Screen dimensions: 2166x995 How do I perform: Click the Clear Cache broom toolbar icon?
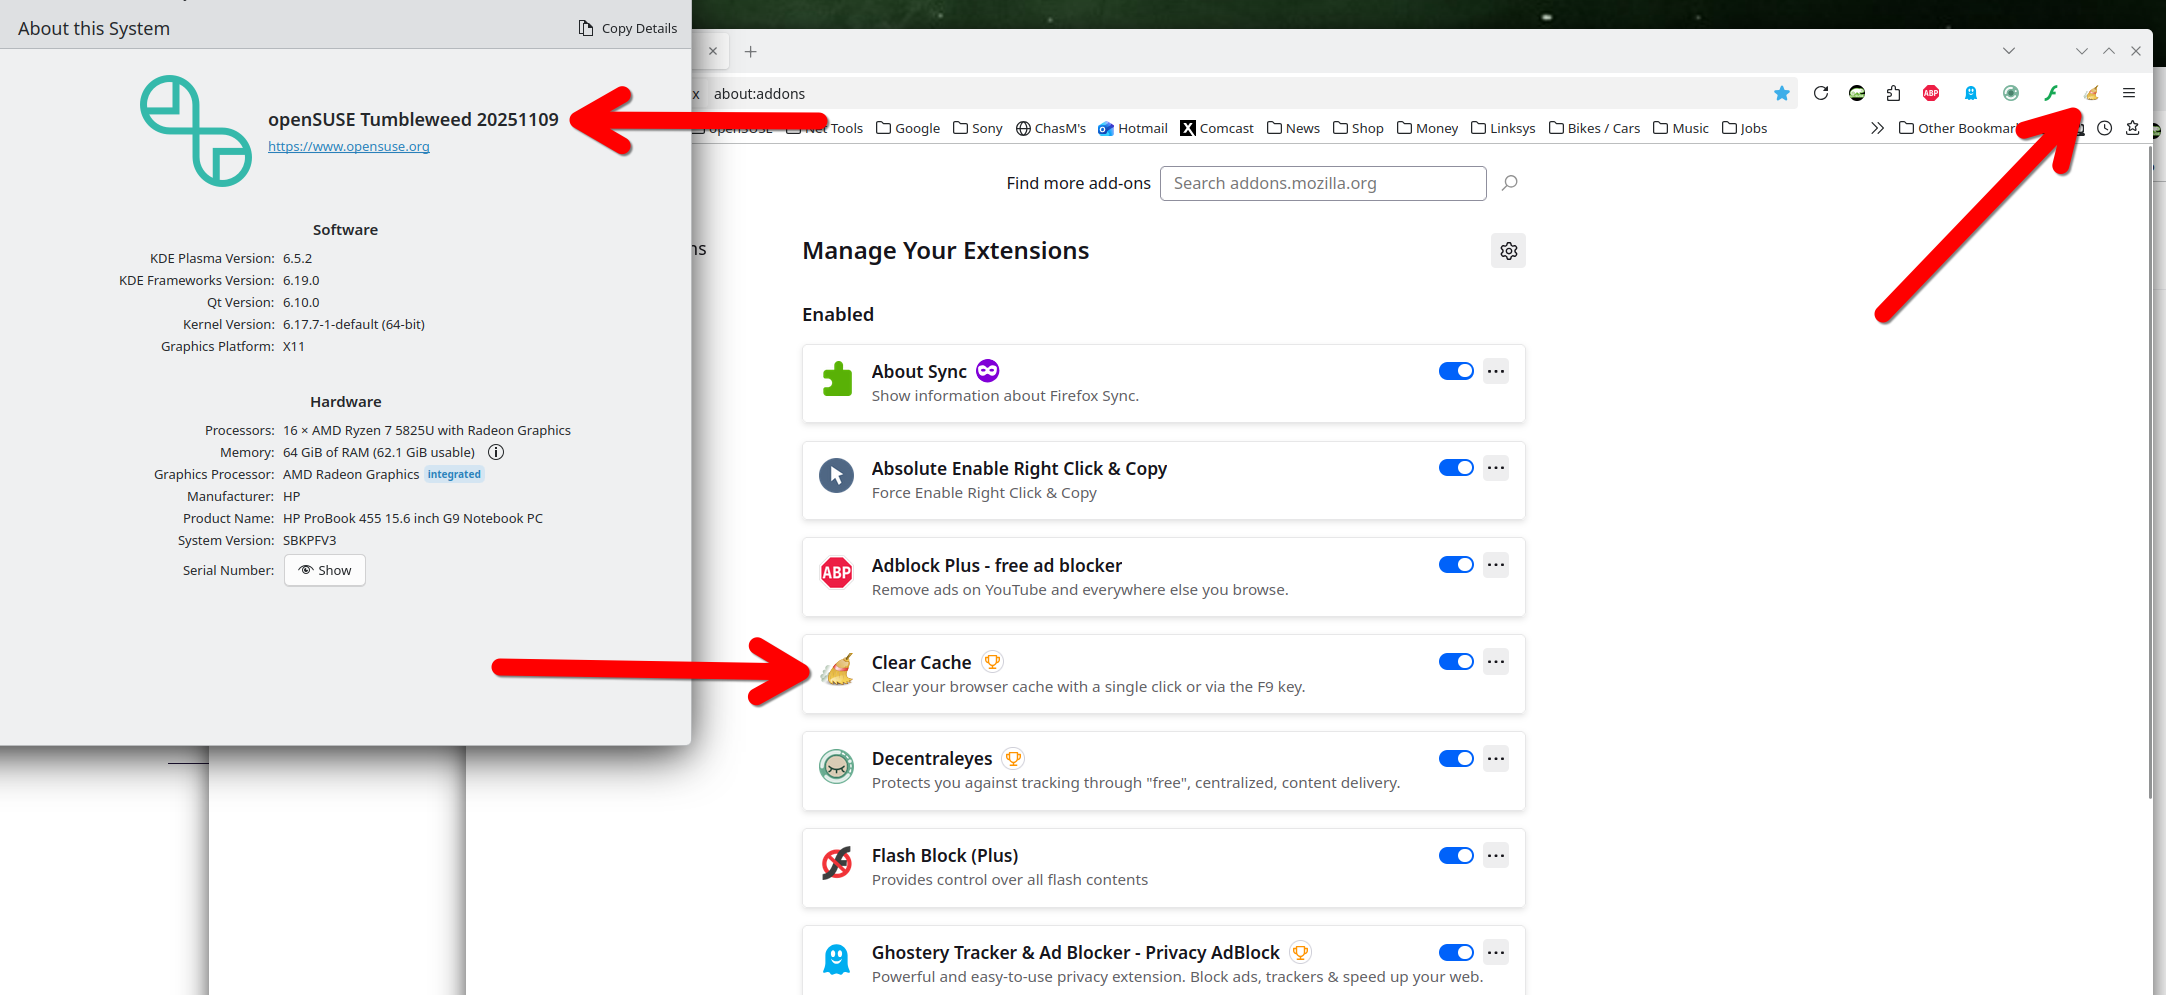coord(2090,93)
